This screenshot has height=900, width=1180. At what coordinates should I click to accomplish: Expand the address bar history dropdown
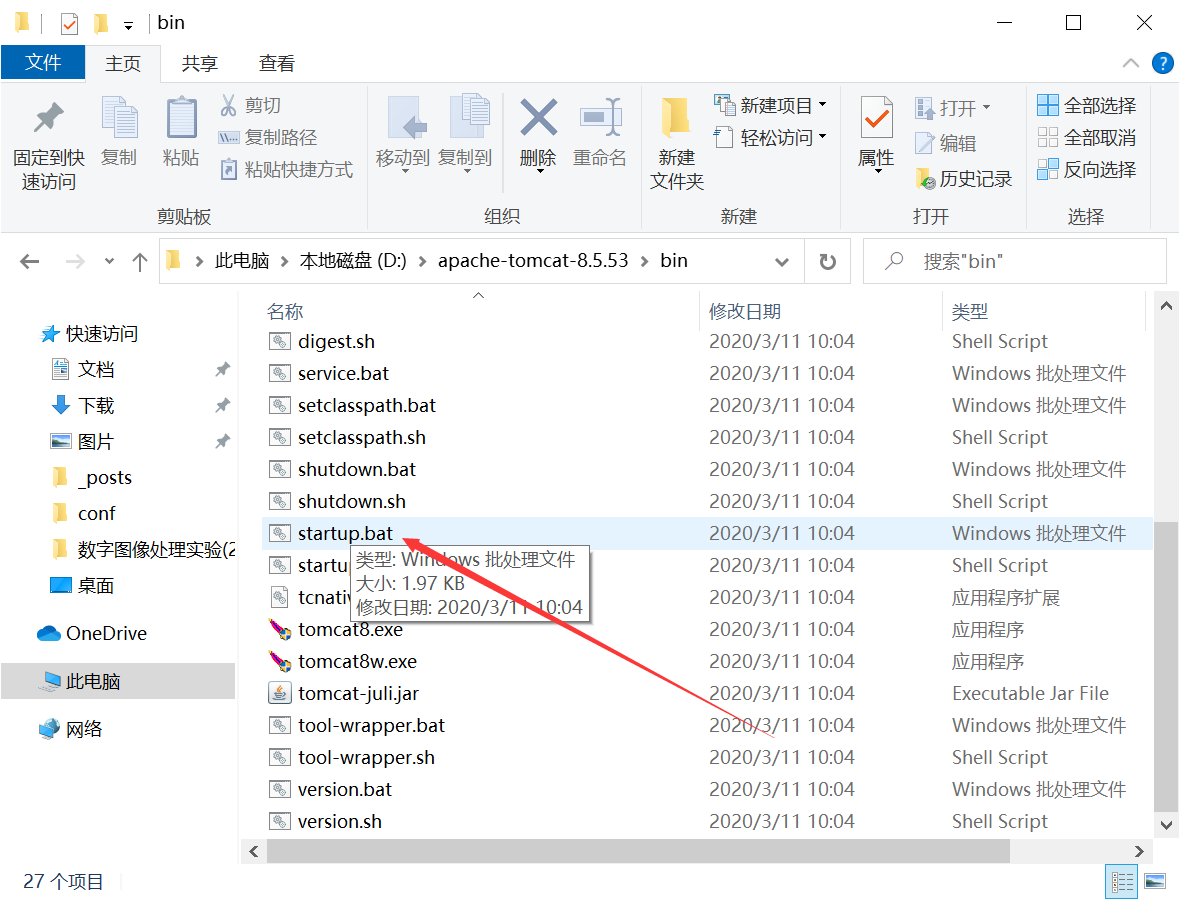[x=782, y=261]
